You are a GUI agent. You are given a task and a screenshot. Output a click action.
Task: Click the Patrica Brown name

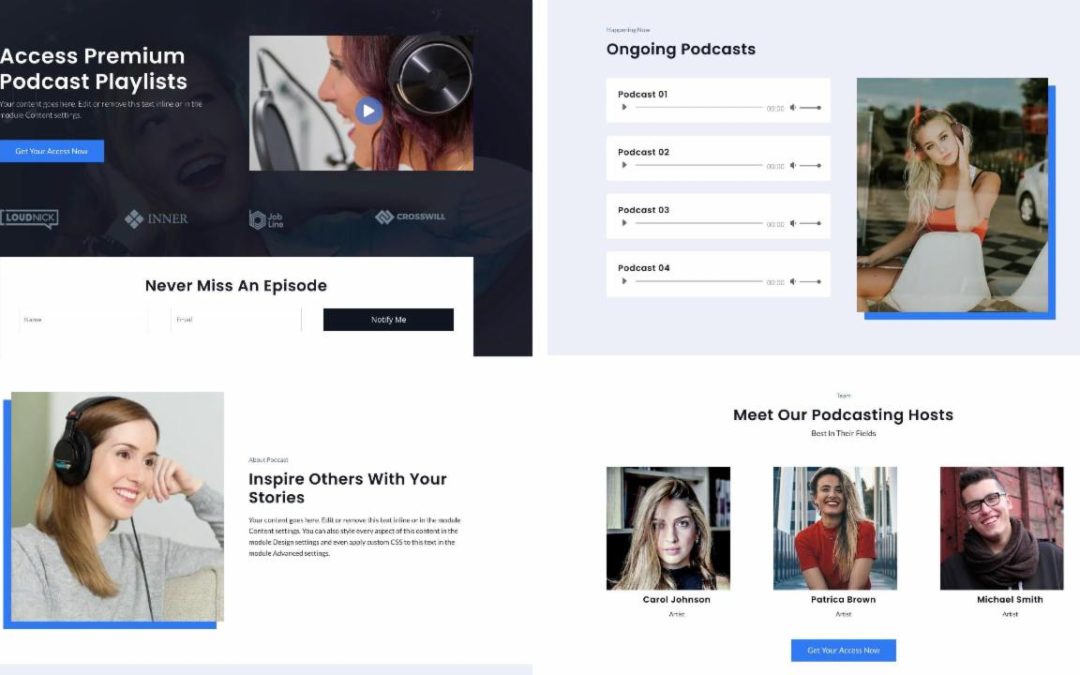[843, 600]
